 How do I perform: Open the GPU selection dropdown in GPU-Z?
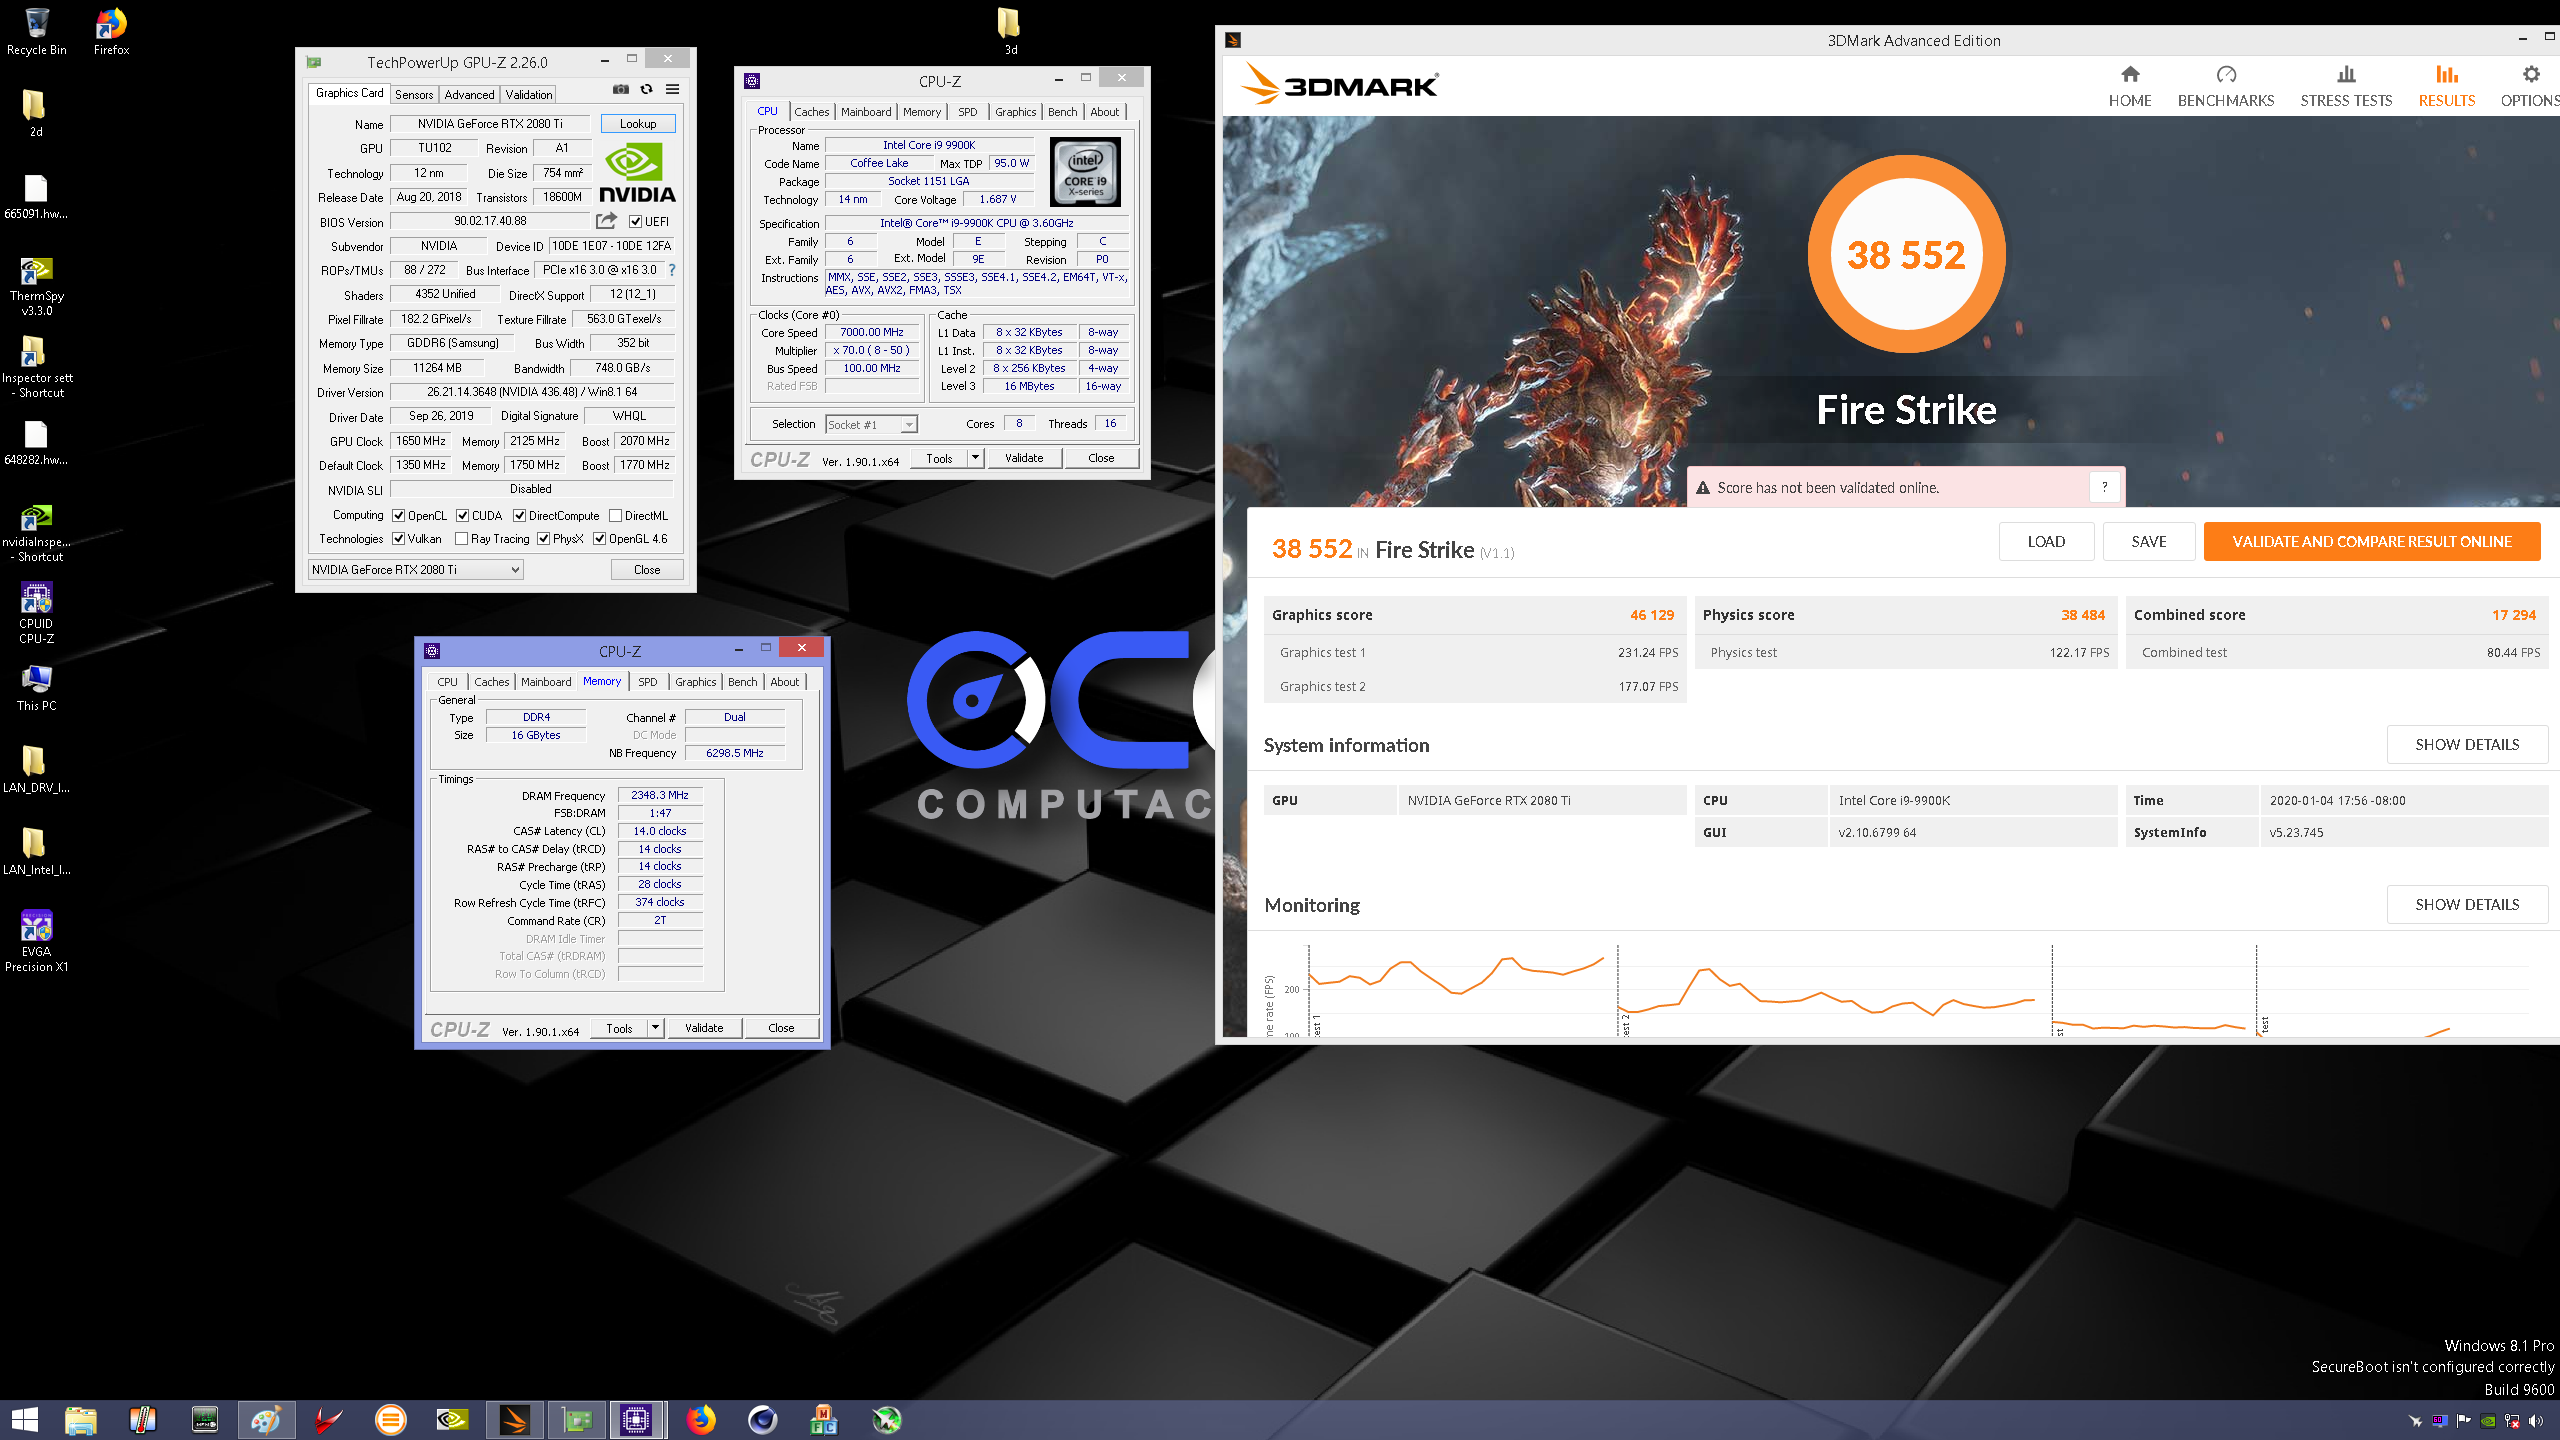[416, 570]
